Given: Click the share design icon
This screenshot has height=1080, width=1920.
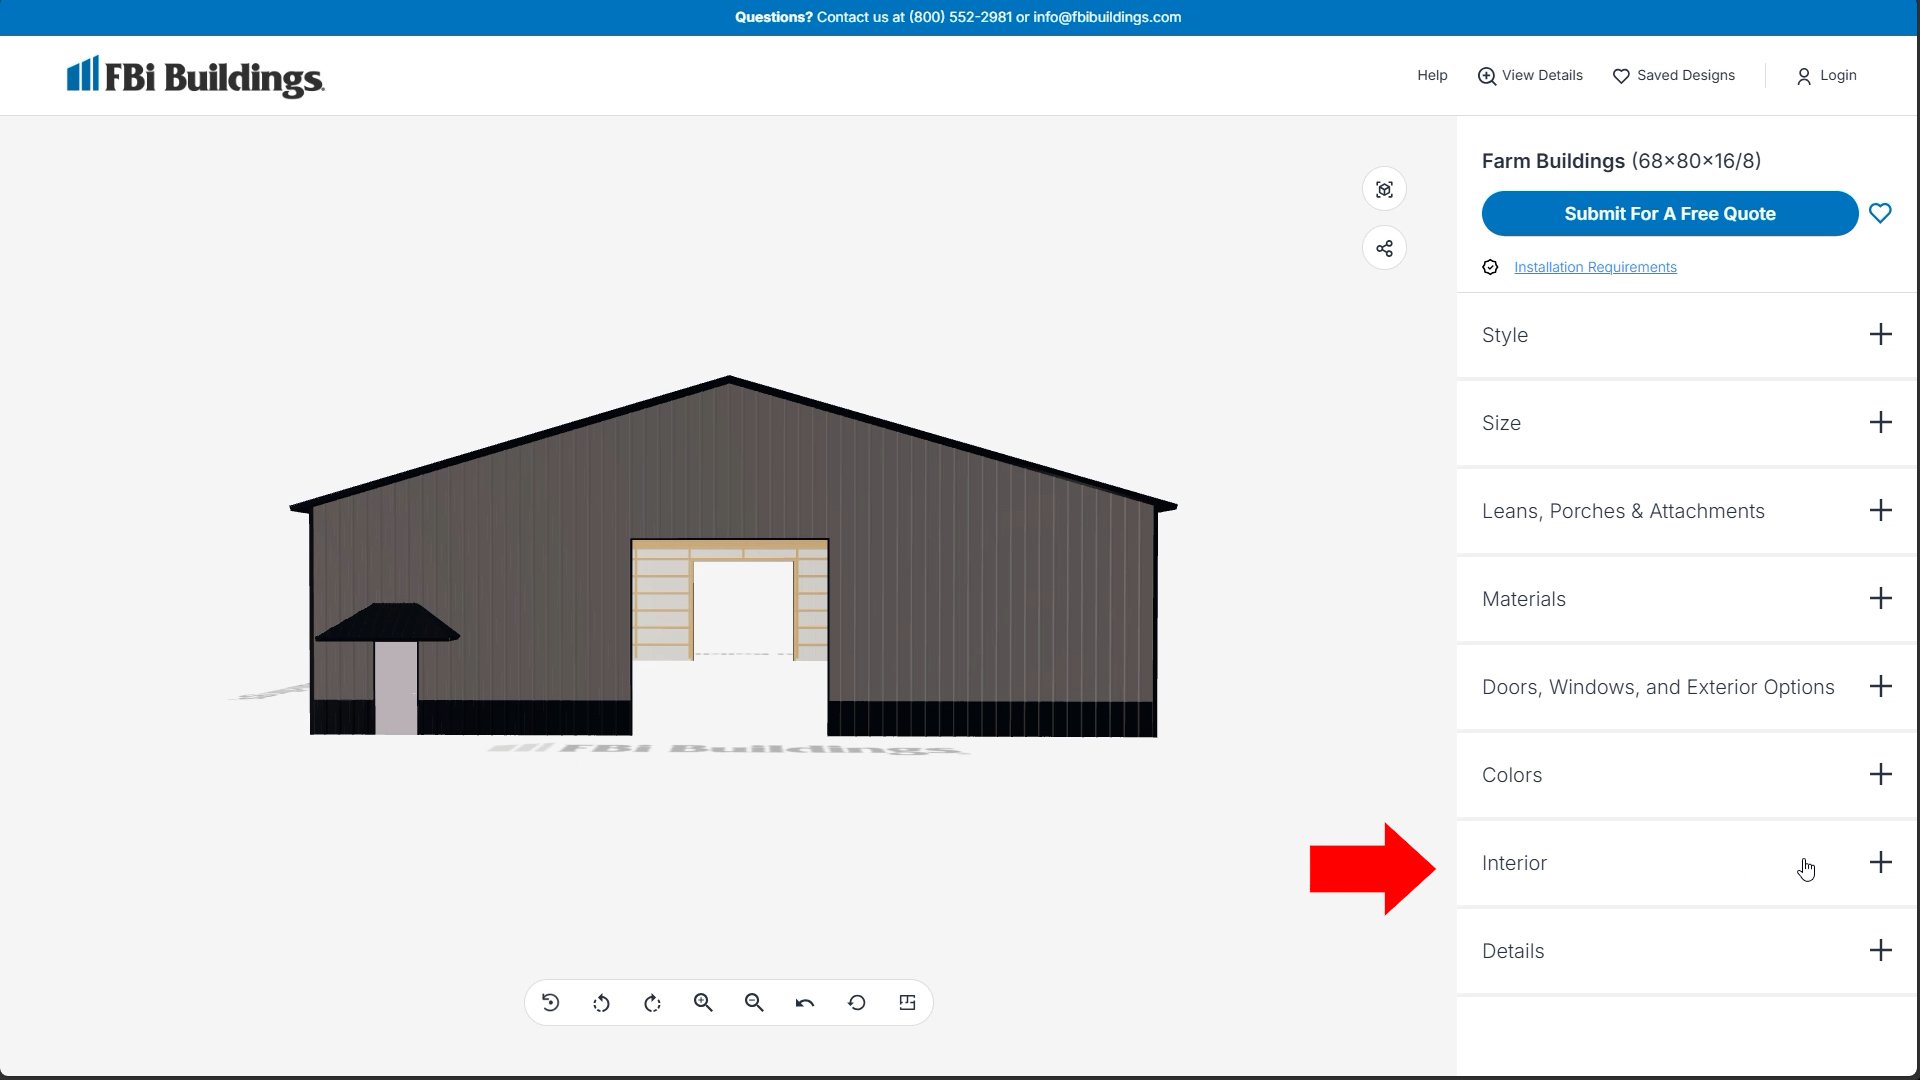Looking at the screenshot, I should click(x=1384, y=248).
